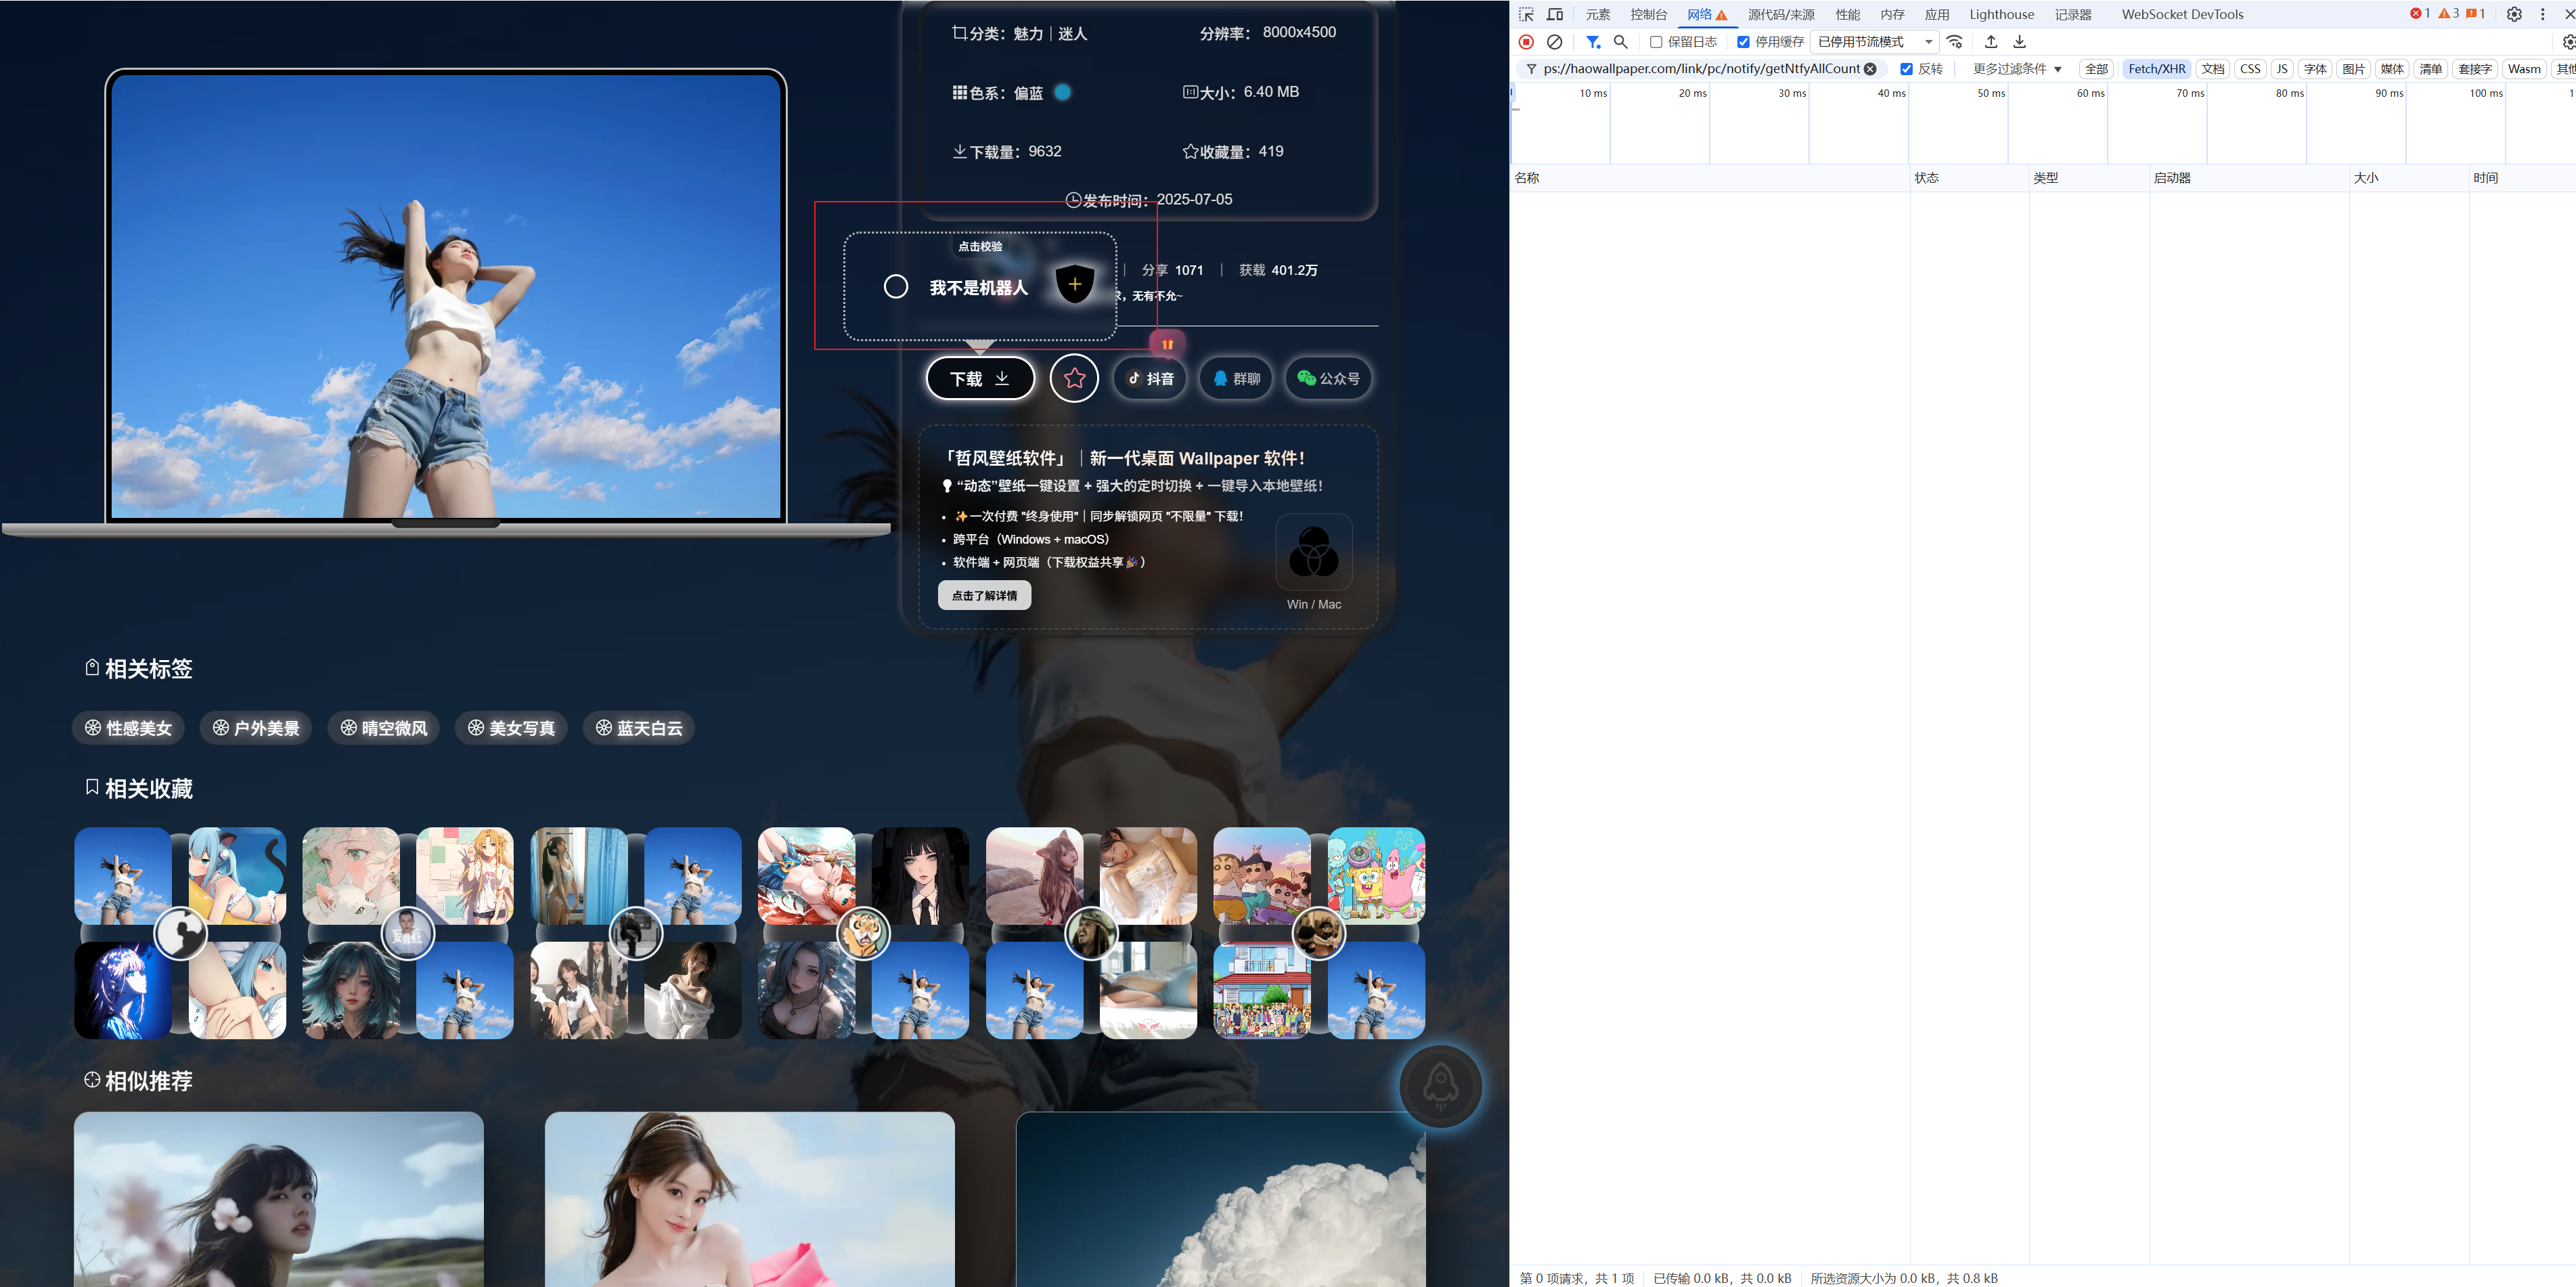Select the 我不是机器人 radio circle

pos(896,287)
